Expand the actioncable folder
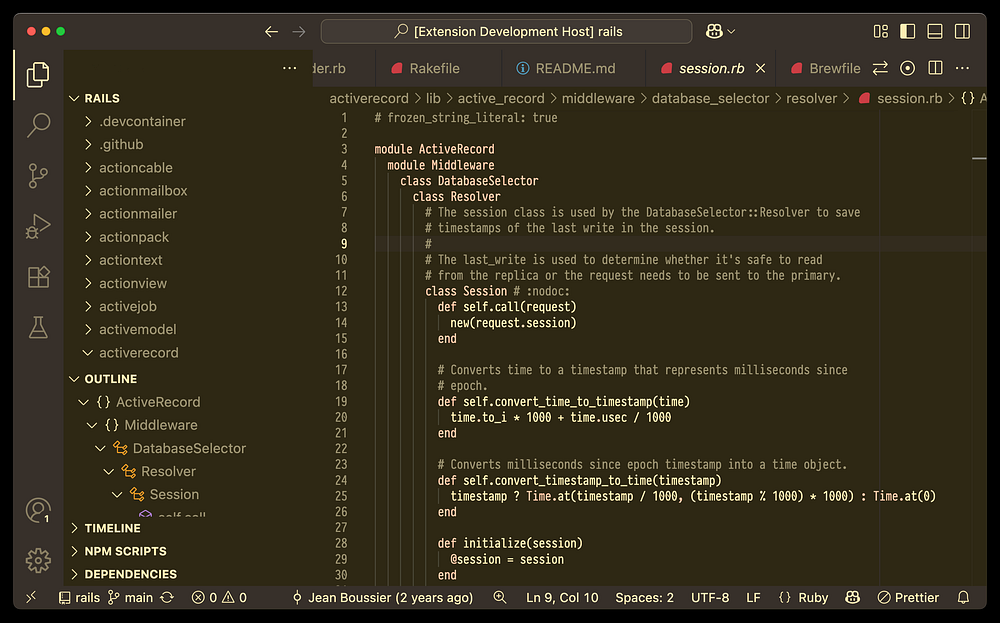1000x623 pixels. pyautogui.click(x=135, y=168)
